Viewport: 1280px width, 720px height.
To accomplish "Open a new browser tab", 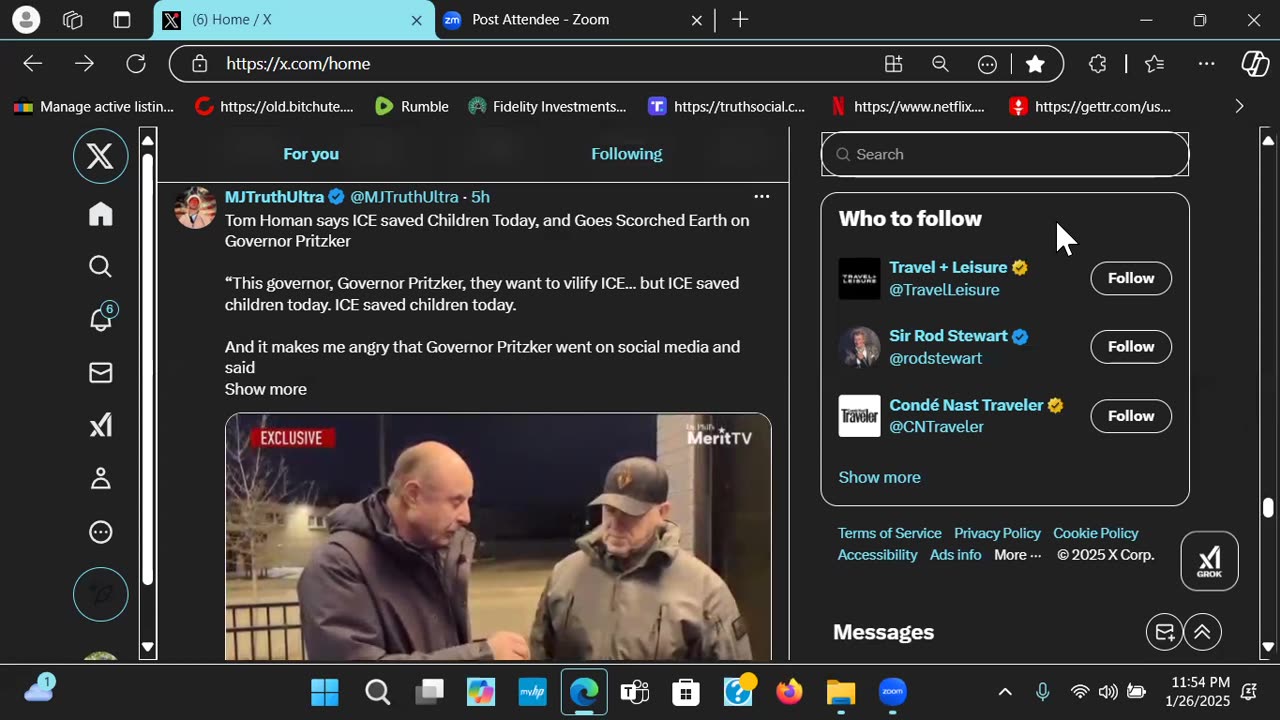I will 740,20.
